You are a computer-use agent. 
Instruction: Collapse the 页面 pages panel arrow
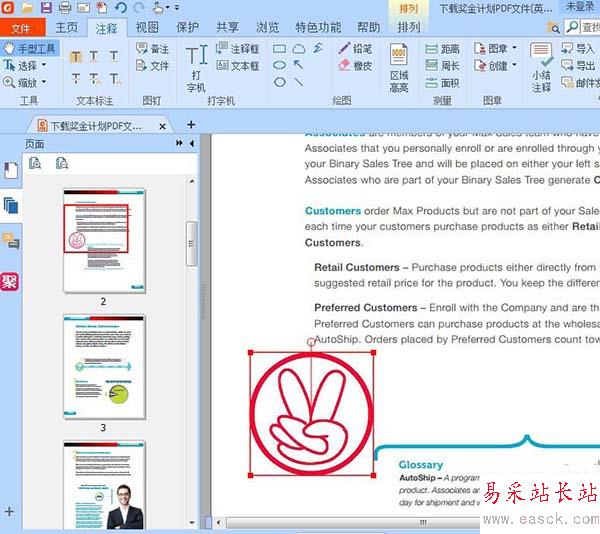point(192,143)
